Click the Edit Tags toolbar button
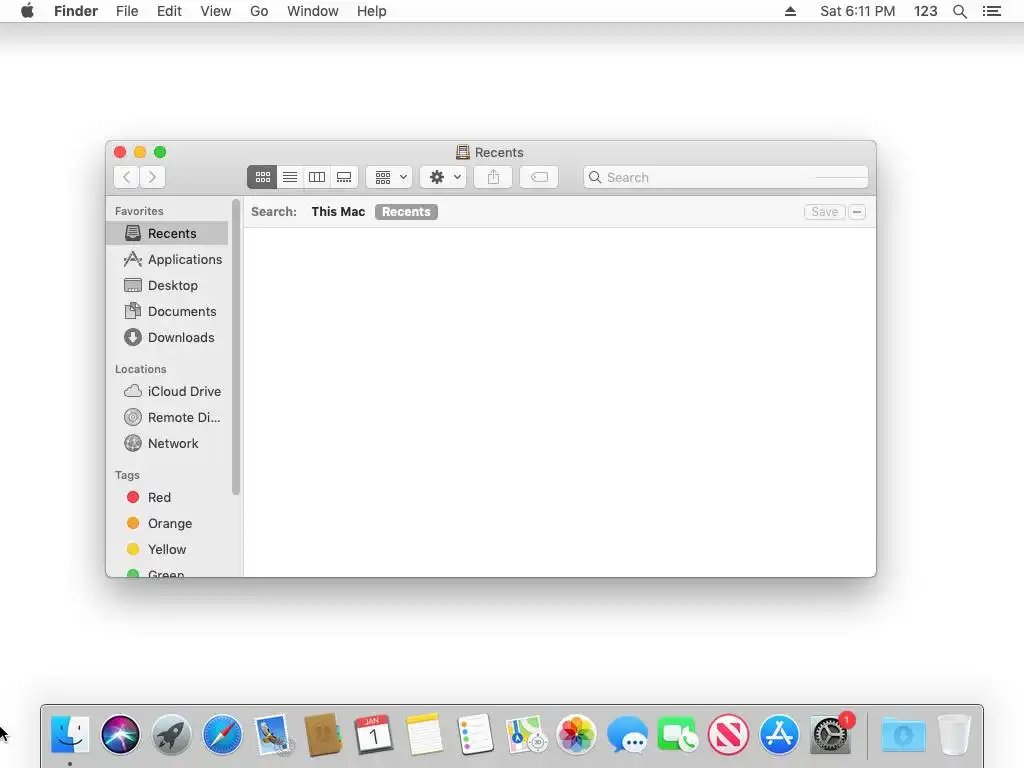The image size is (1024, 768). point(539,177)
